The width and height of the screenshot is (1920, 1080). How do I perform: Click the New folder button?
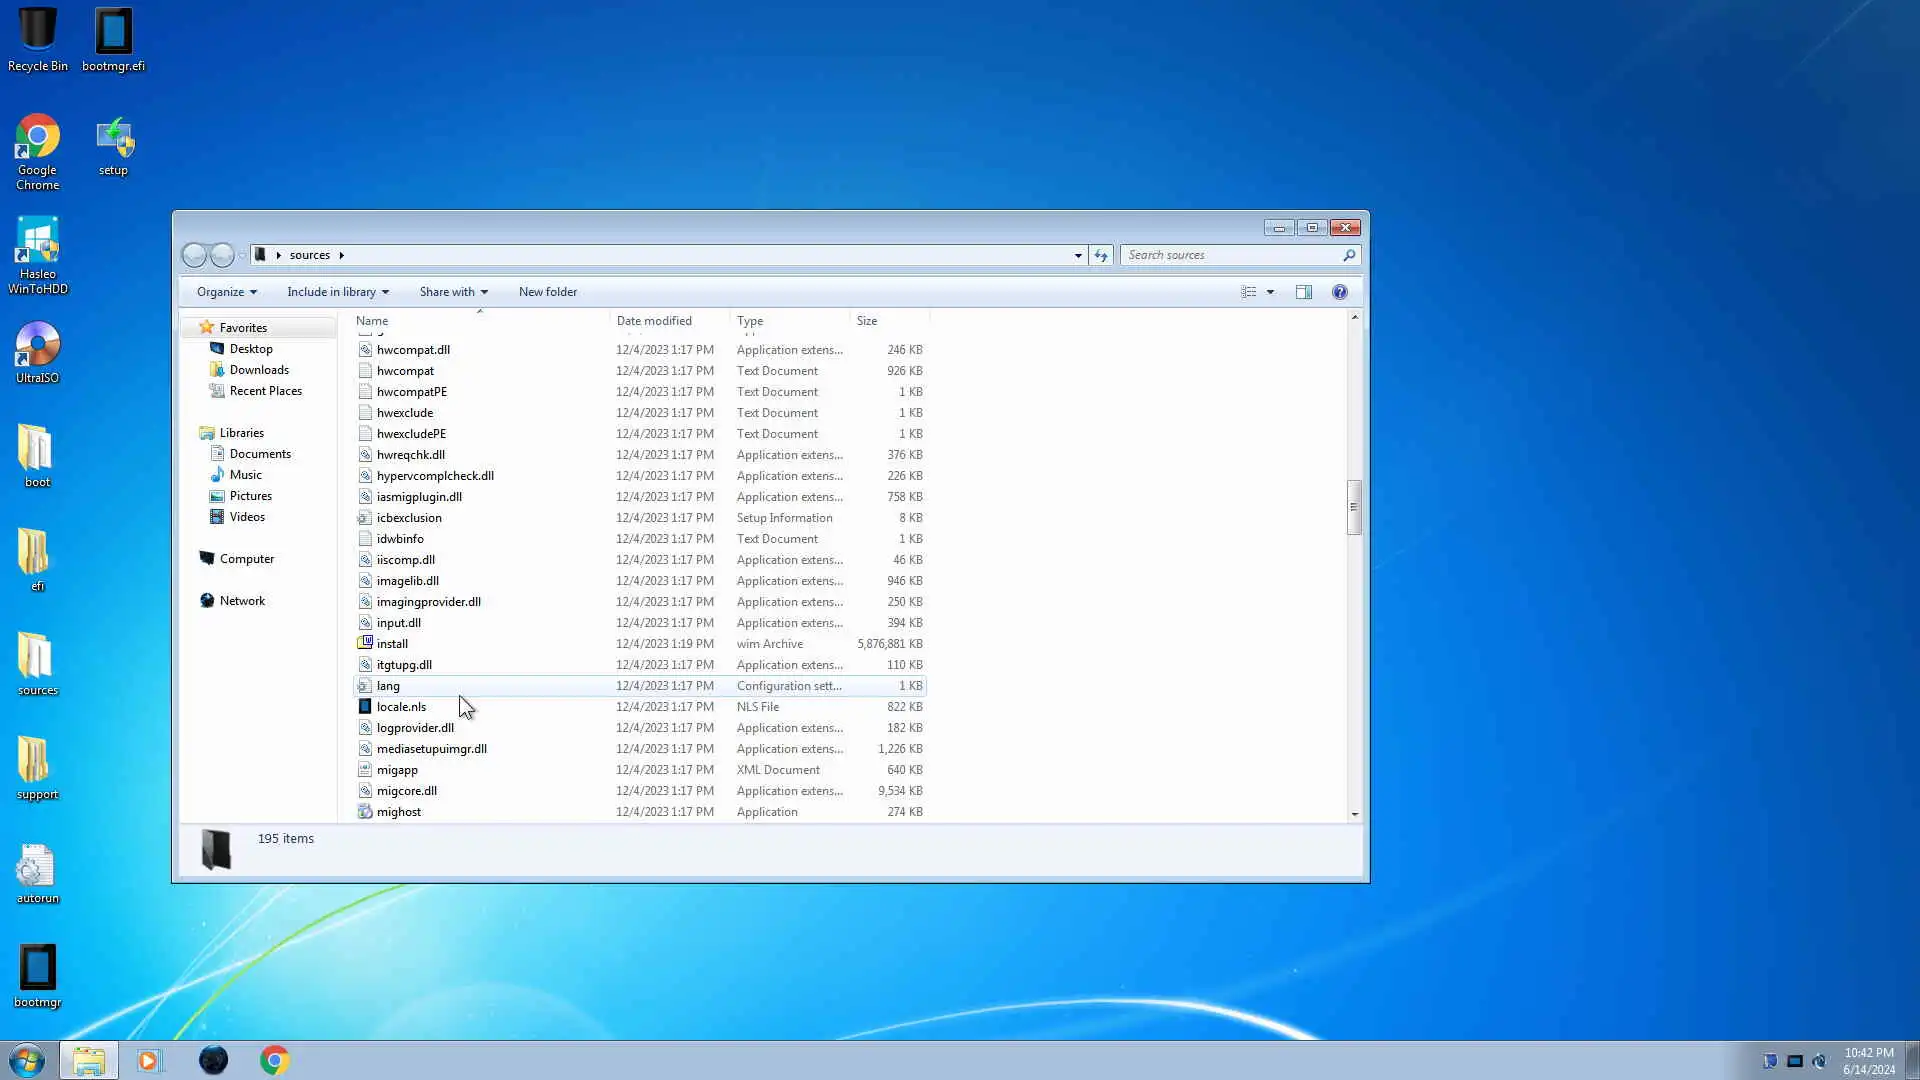(x=547, y=292)
